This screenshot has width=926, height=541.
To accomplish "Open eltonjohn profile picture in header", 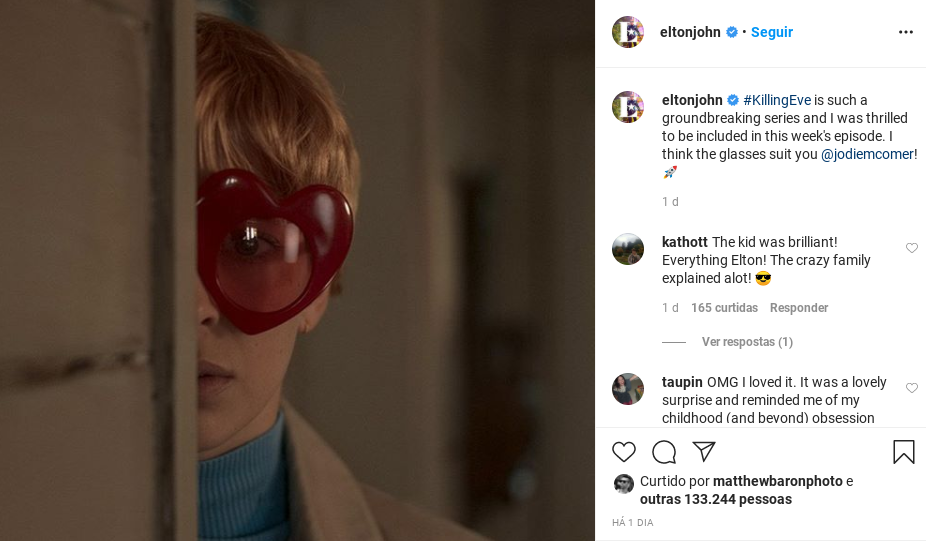I will click(x=628, y=32).
